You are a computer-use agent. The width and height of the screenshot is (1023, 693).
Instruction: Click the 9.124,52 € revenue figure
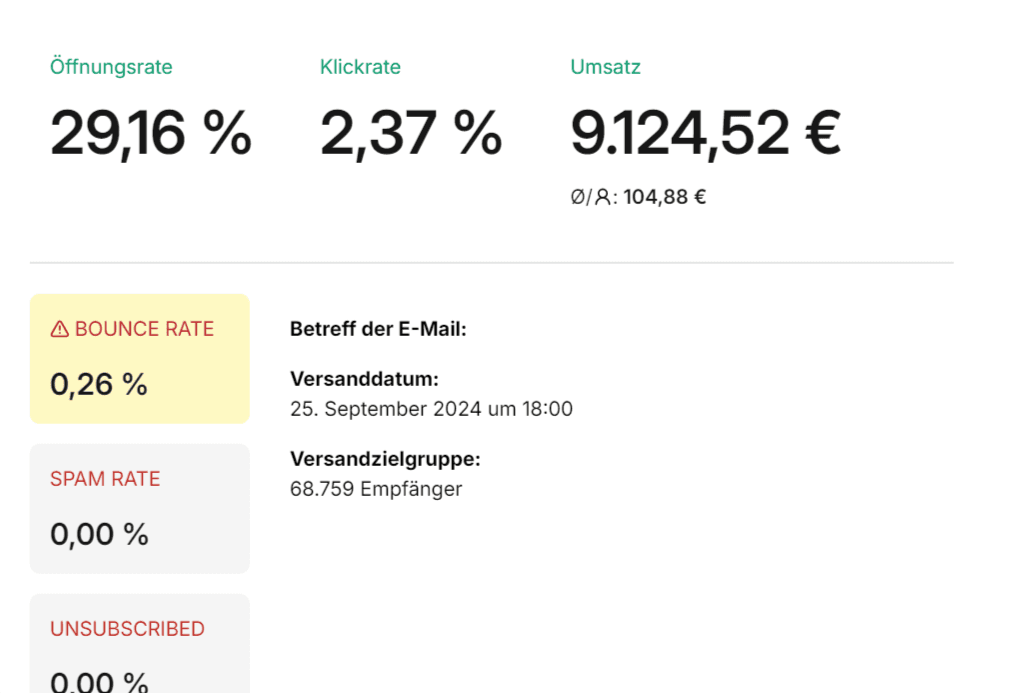pos(706,133)
